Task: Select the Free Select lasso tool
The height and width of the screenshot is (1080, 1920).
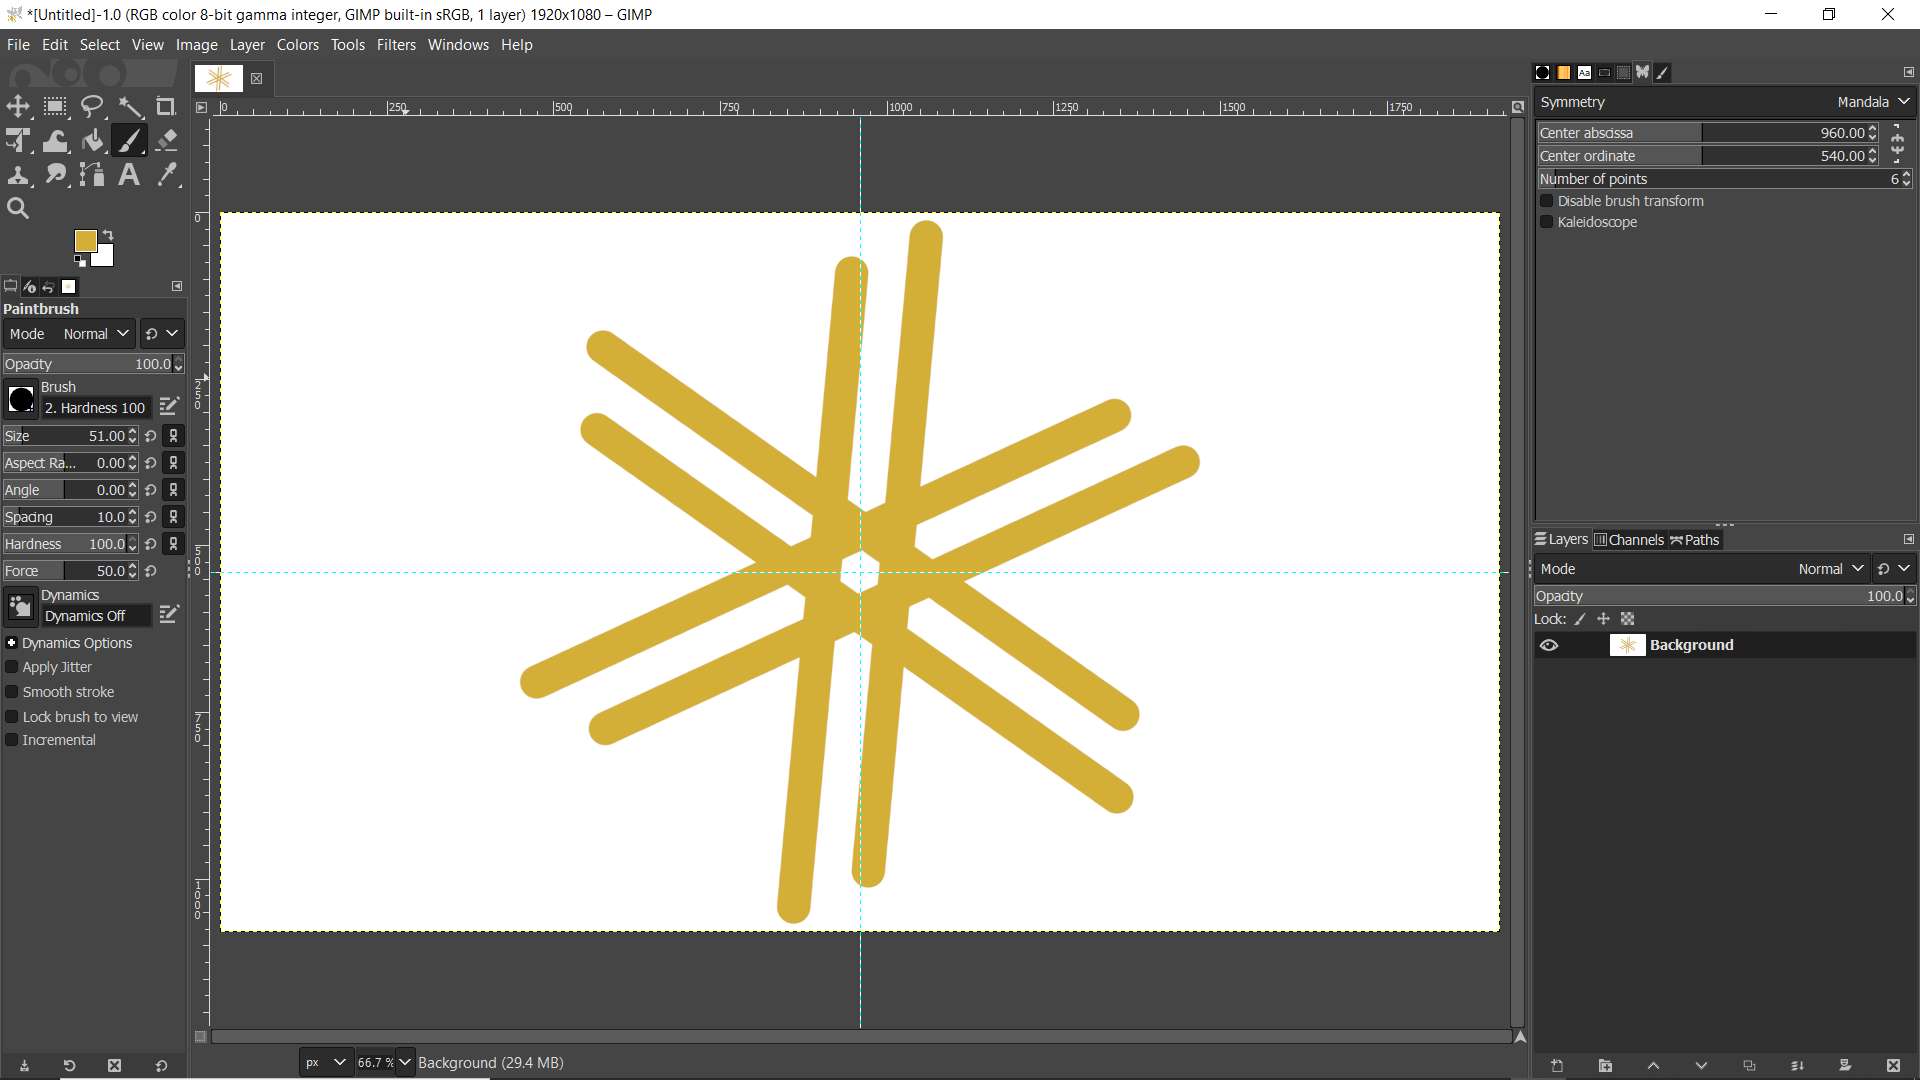Action: click(x=92, y=106)
